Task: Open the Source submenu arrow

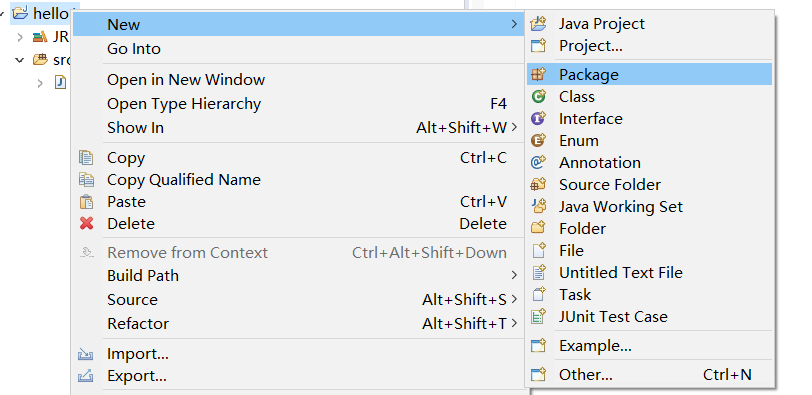Action: click(x=514, y=299)
